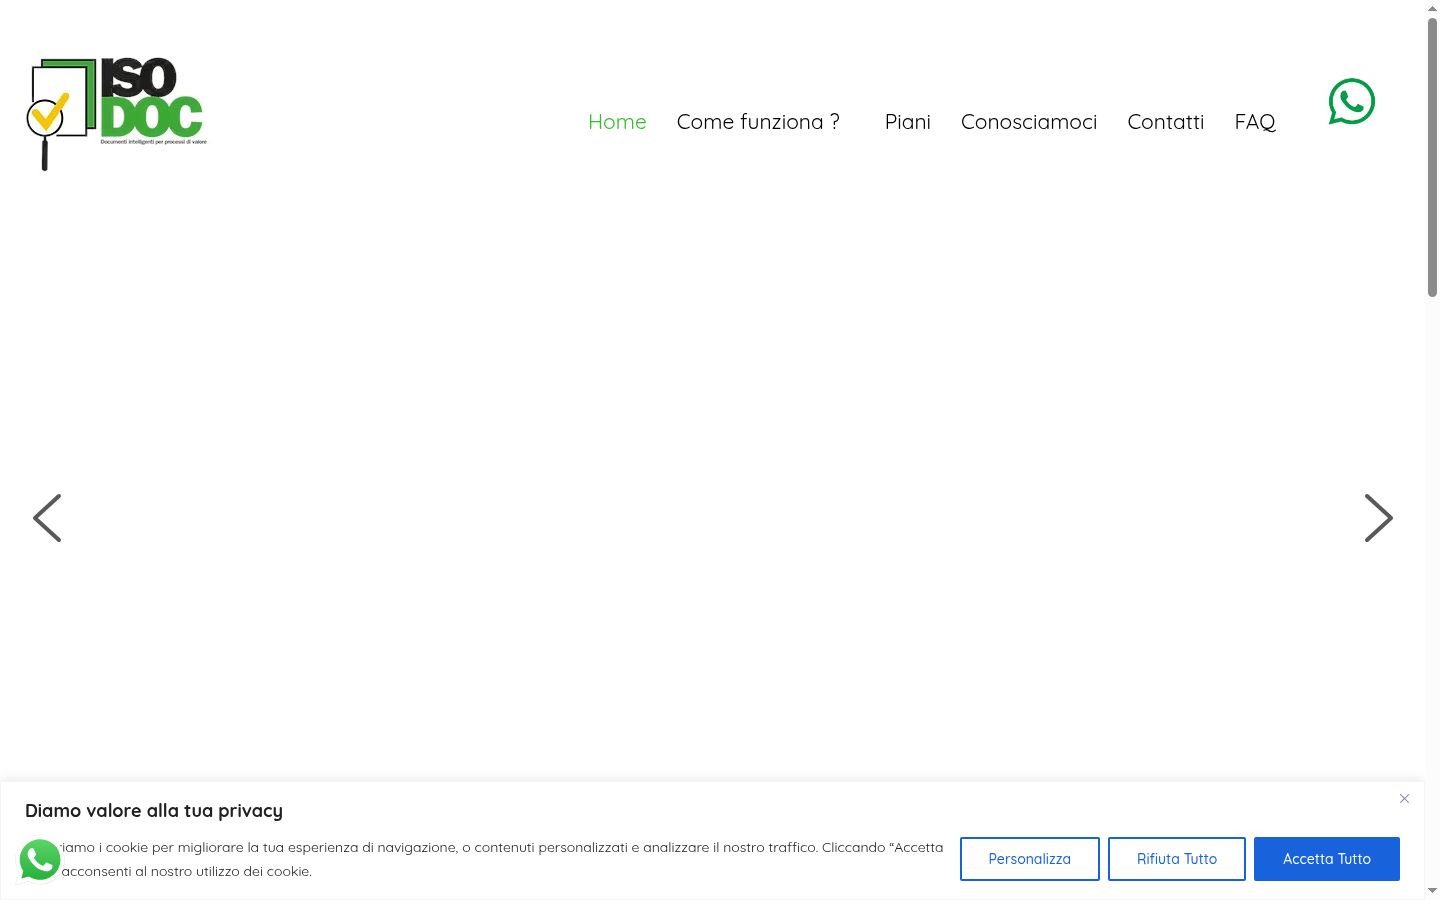Open the FAQ page
The height and width of the screenshot is (900, 1440).
[1255, 122]
